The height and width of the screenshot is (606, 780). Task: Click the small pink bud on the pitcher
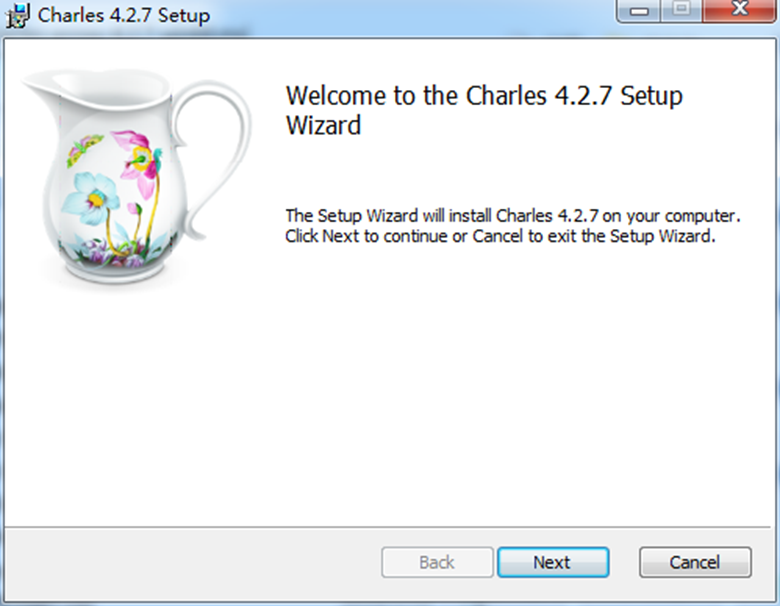point(134,211)
